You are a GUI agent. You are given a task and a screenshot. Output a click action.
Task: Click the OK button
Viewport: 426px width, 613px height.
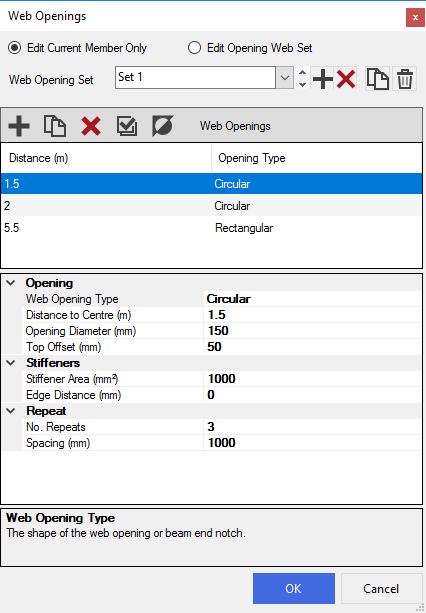294,588
